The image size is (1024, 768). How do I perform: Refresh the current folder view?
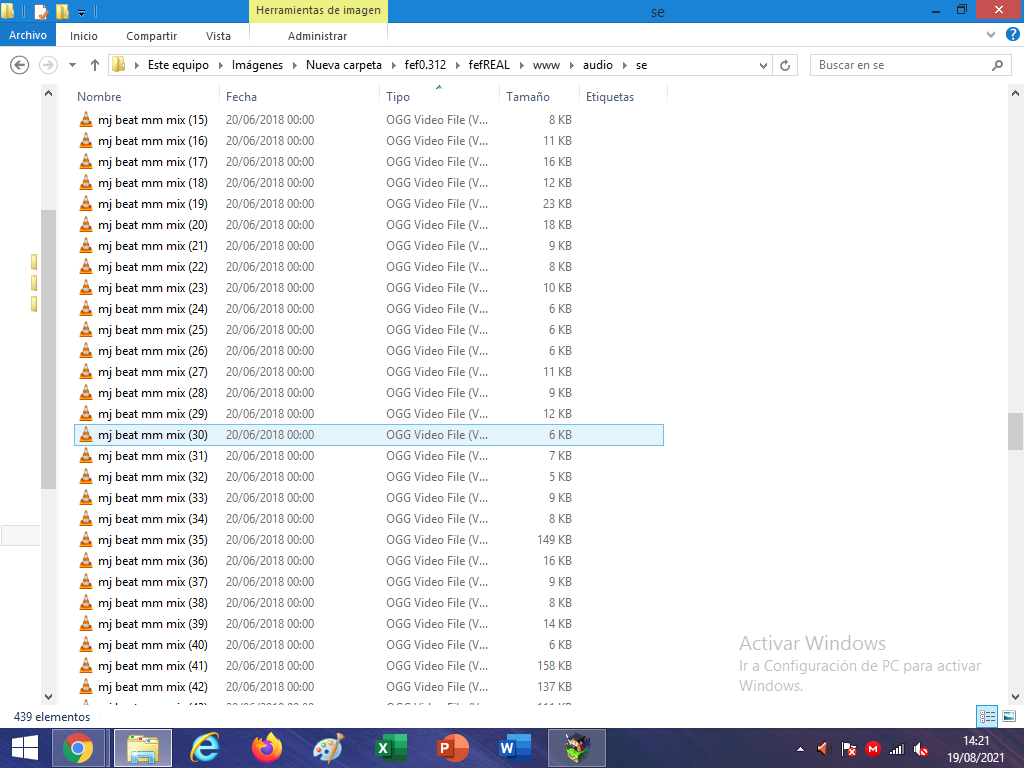785,65
